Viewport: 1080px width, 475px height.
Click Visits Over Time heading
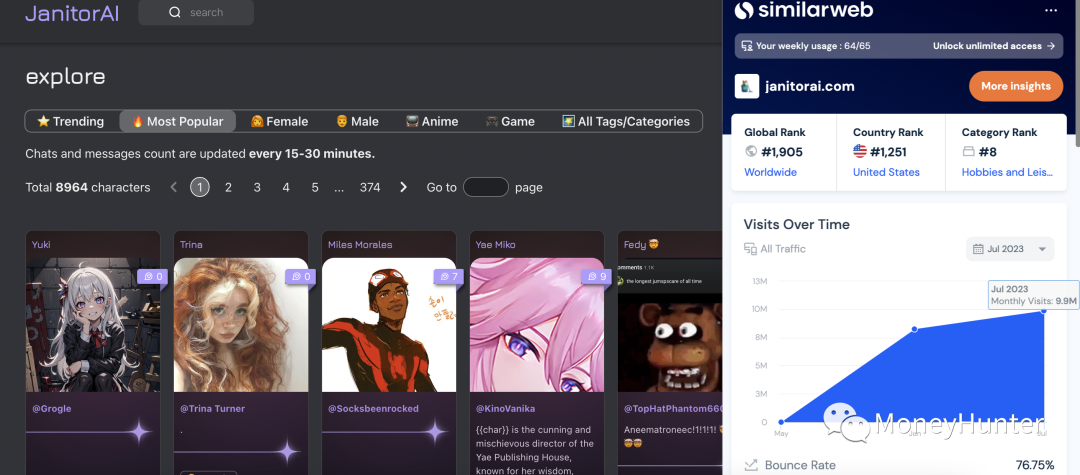coord(796,224)
